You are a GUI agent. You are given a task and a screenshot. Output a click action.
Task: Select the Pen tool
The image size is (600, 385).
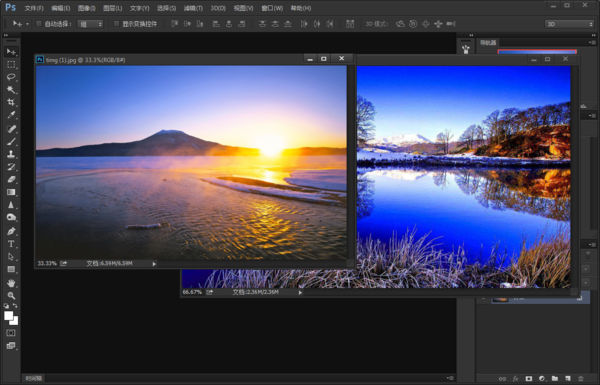pos(11,231)
